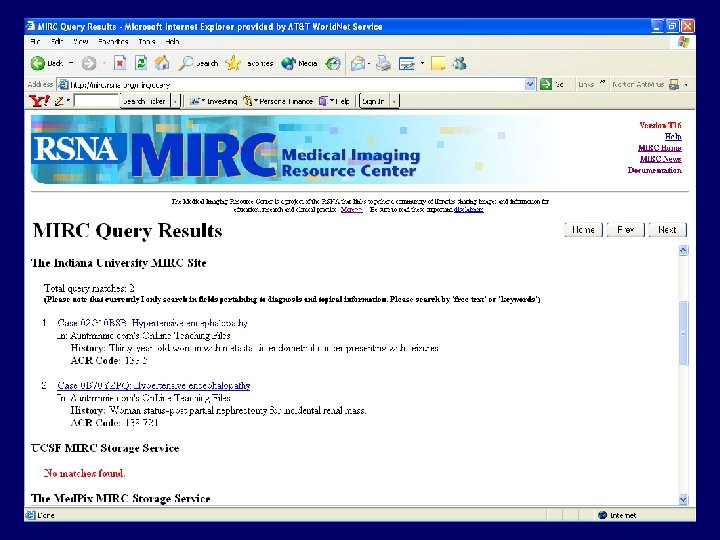Click the Yahoo toolbar search box
This screenshot has height=540, width=720.
pyautogui.click(x=96, y=101)
